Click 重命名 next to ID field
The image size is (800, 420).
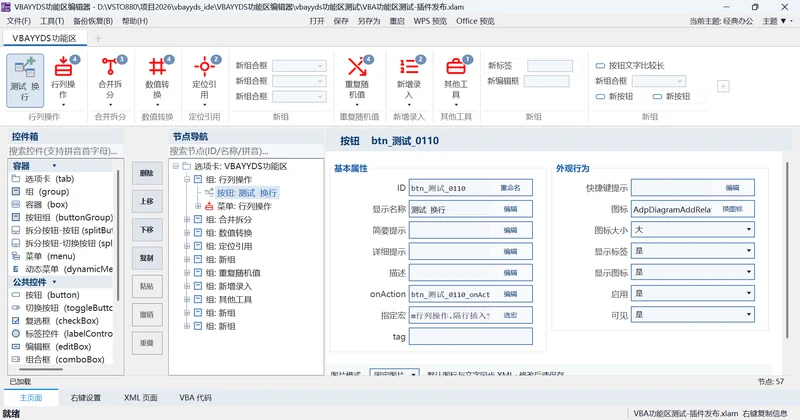[510, 188]
